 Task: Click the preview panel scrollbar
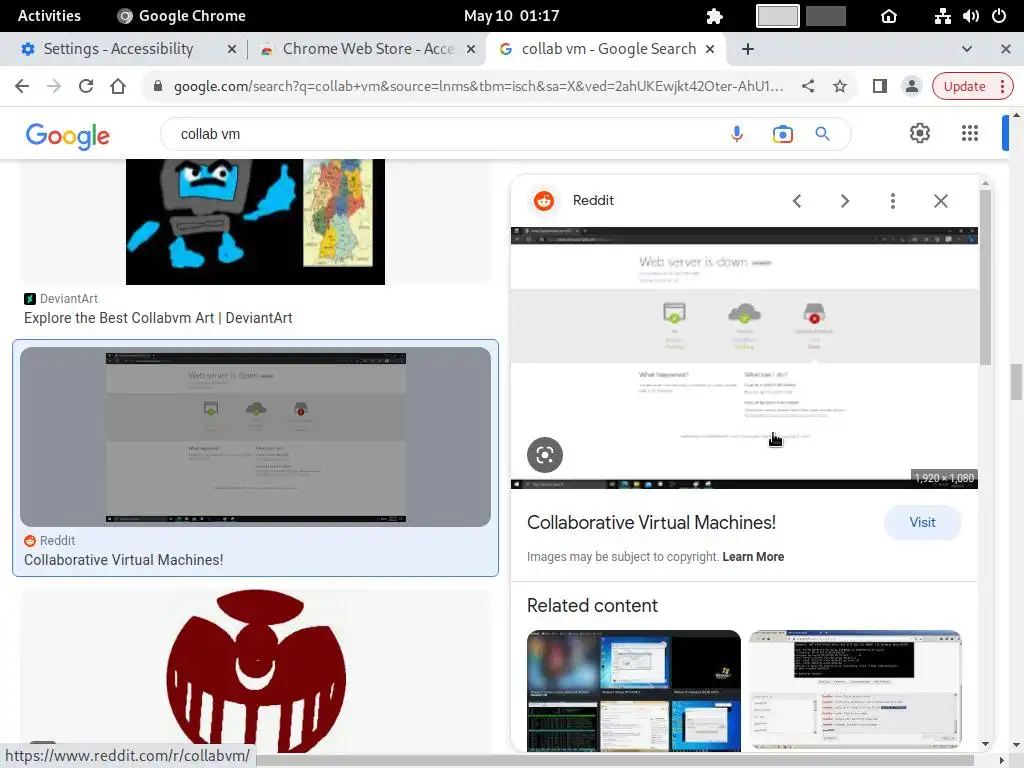coord(985,278)
